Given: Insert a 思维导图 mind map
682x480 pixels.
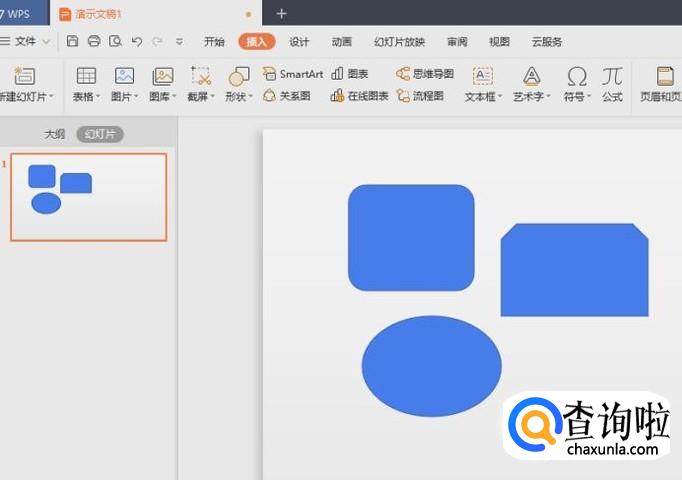Looking at the screenshot, I should point(425,74).
